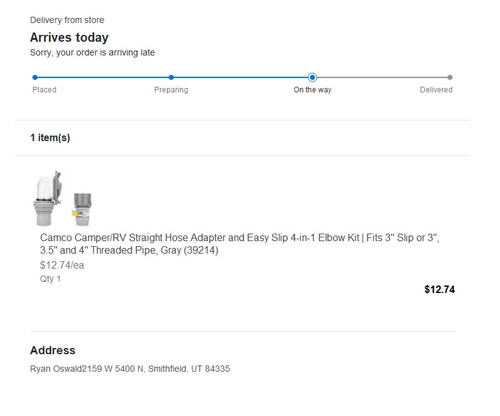Click the 1 item(s) header
Viewport: 500px width, 416px height.
coord(50,138)
